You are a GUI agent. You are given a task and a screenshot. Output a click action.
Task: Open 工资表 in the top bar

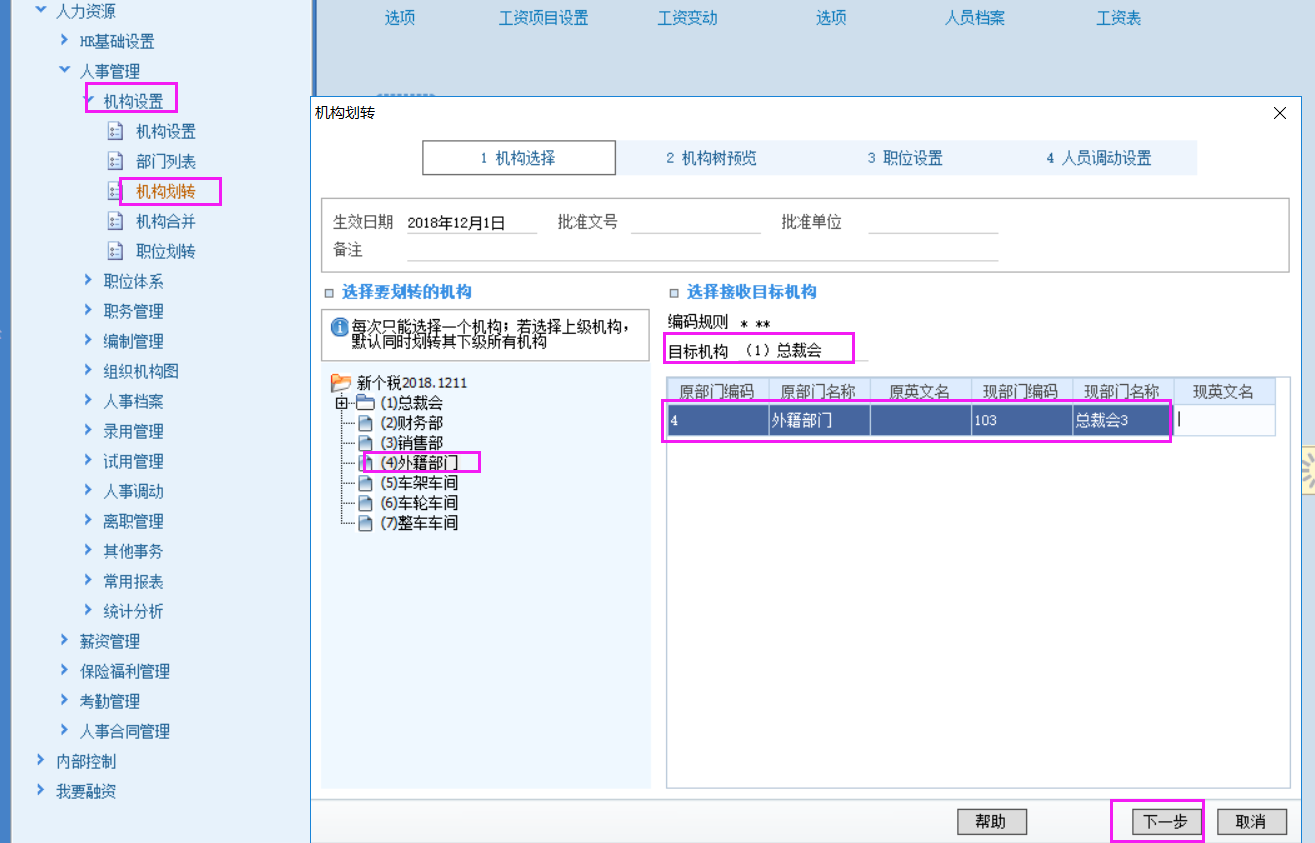pyautogui.click(x=1119, y=18)
